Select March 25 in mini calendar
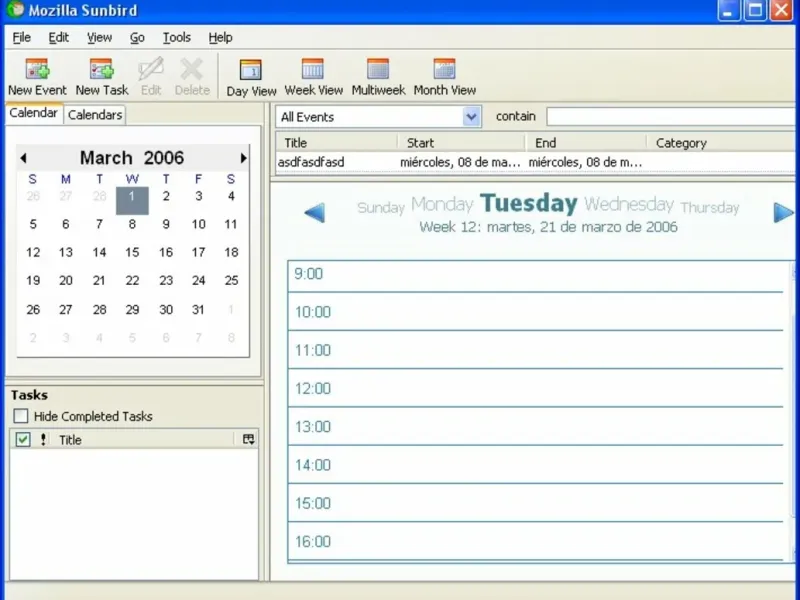The image size is (800, 600). coord(231,280)
